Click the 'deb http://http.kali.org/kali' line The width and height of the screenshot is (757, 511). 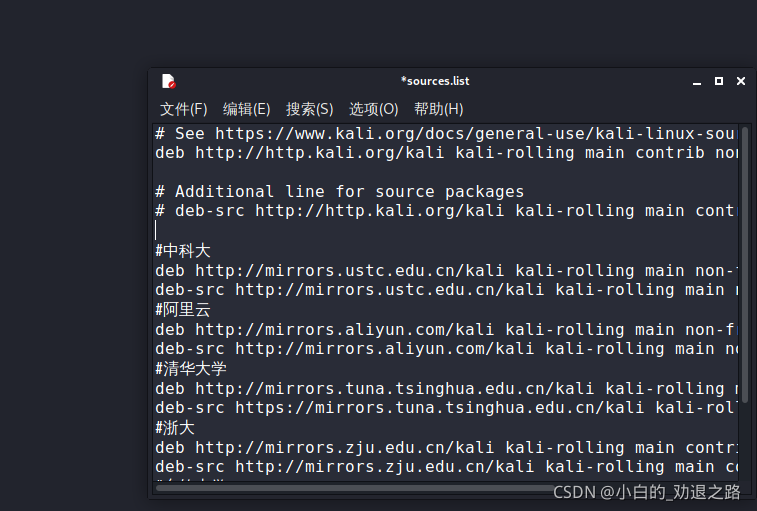tap(447, 153)
